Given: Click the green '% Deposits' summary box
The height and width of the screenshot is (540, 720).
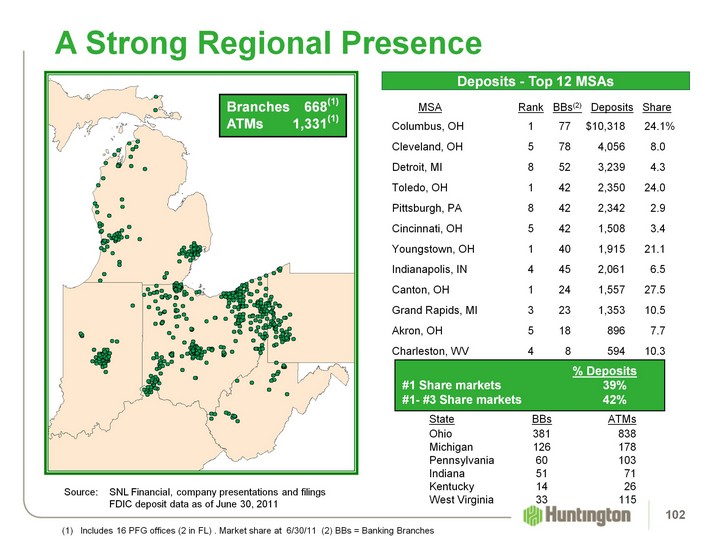Looking at the screenshot, I should 535,386.
